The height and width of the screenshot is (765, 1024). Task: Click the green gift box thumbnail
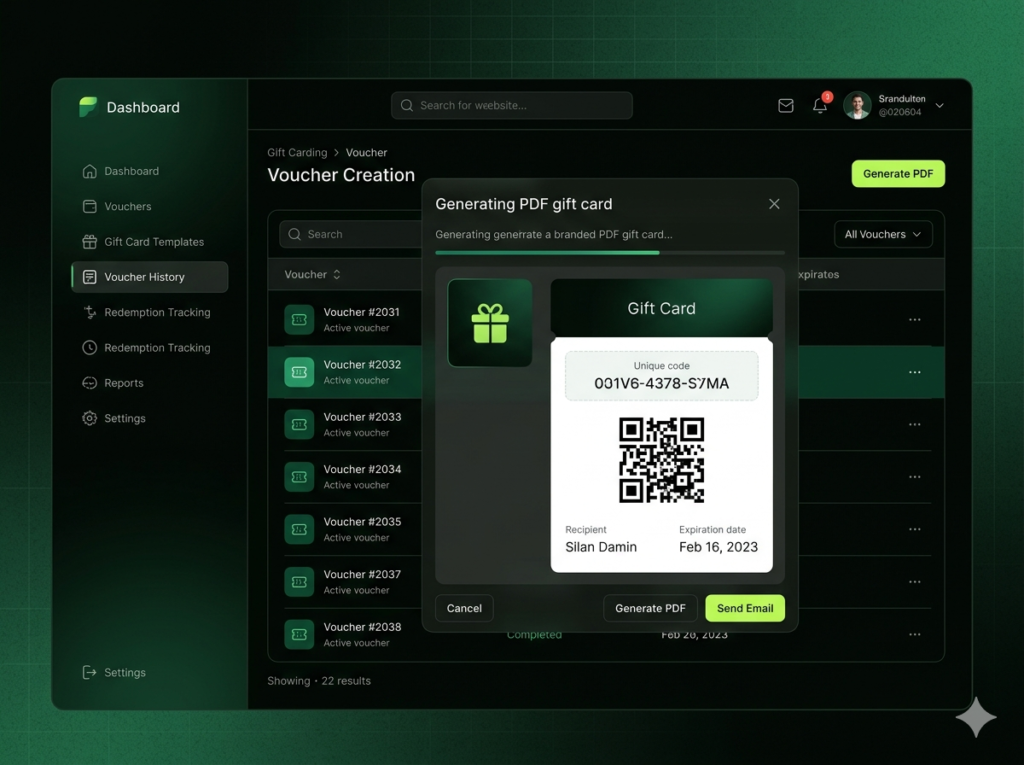[490, 323]
